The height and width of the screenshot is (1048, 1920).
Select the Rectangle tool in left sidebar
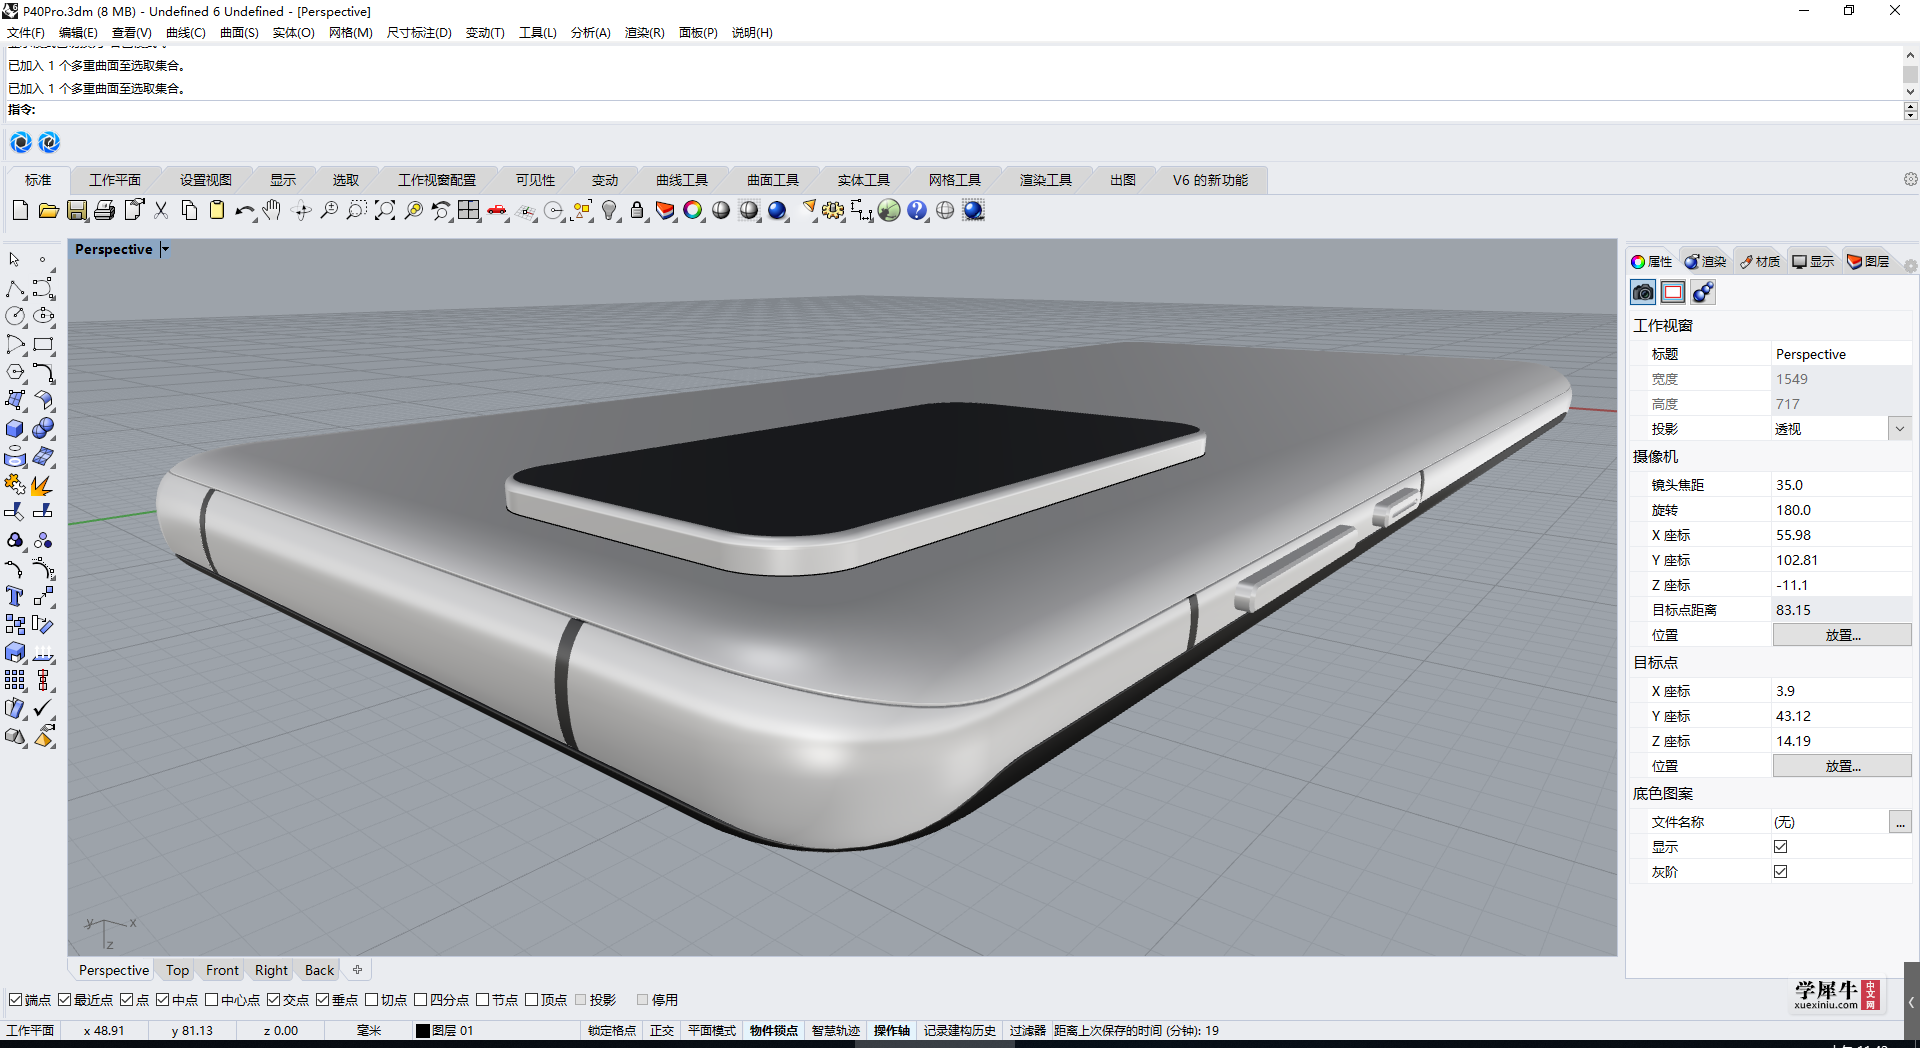(x=43, y=345)
